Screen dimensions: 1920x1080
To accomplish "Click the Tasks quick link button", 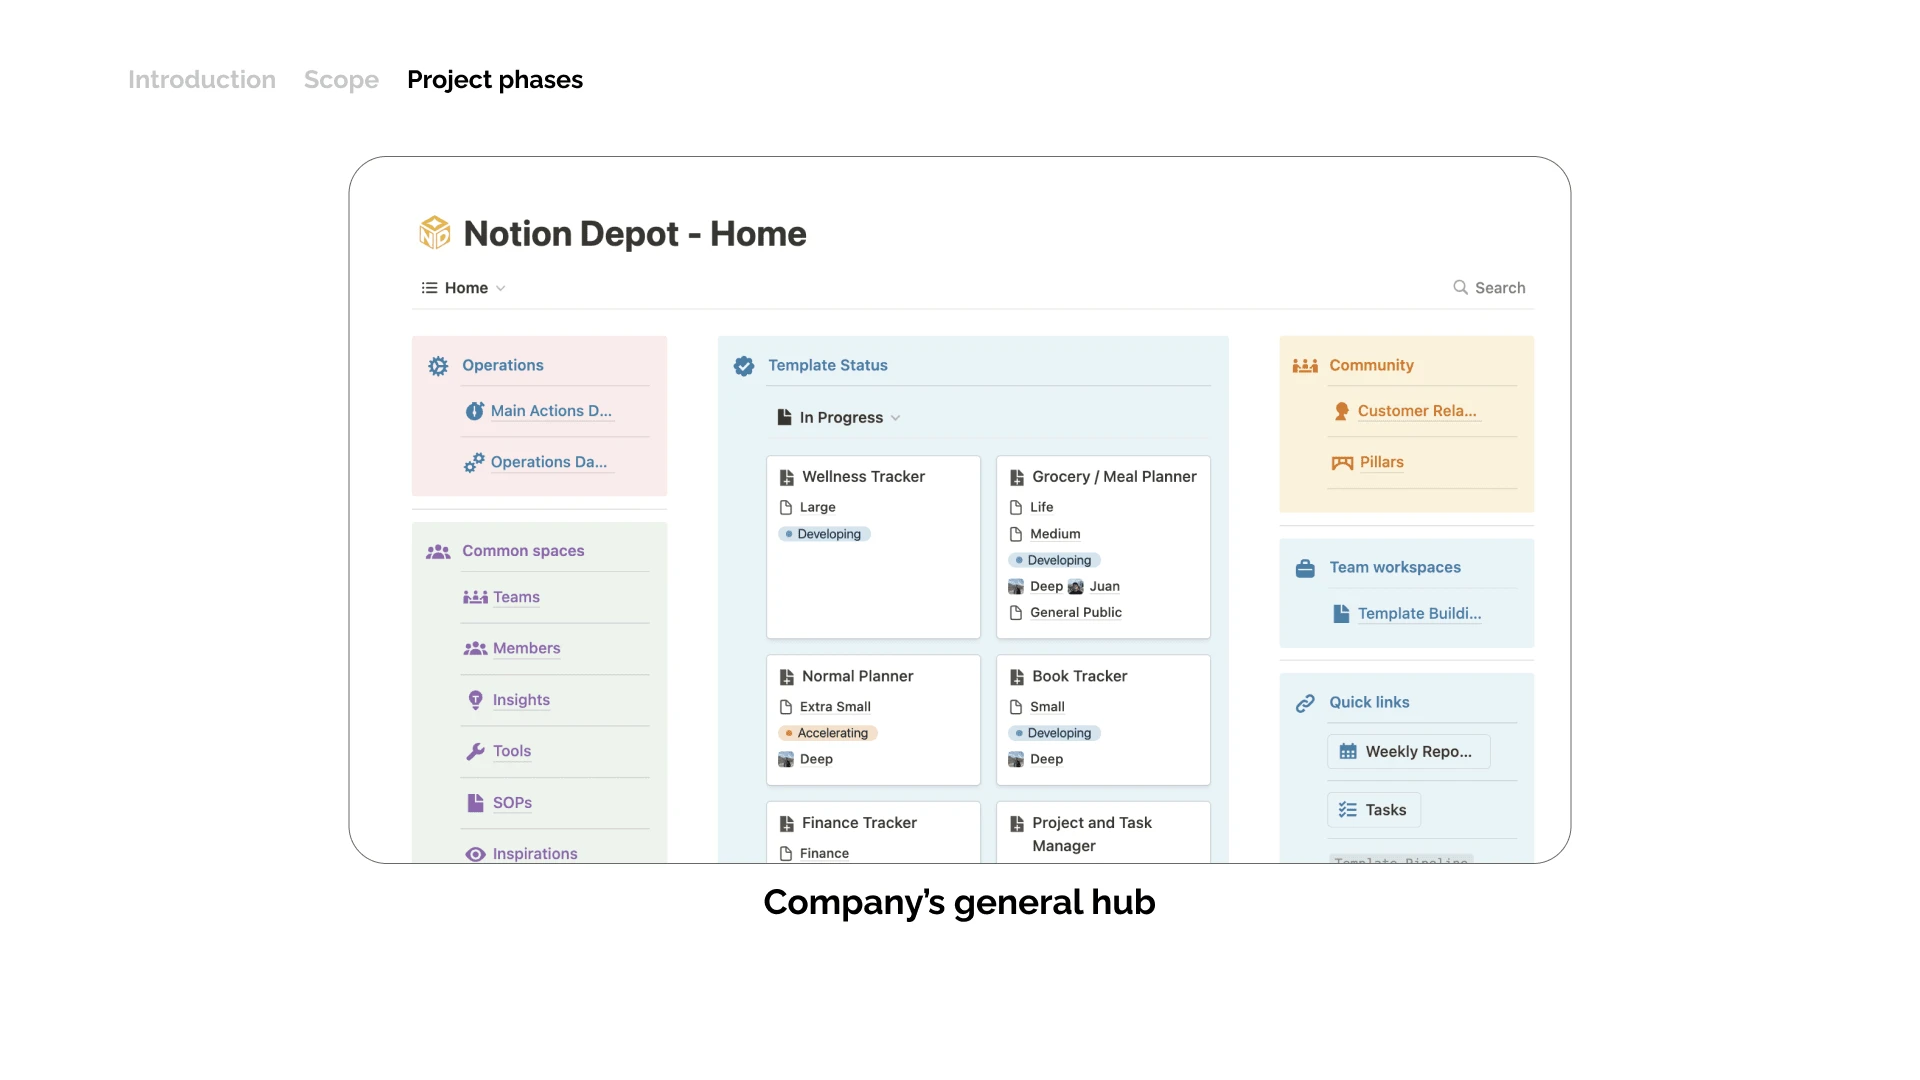I will 1374,810.
